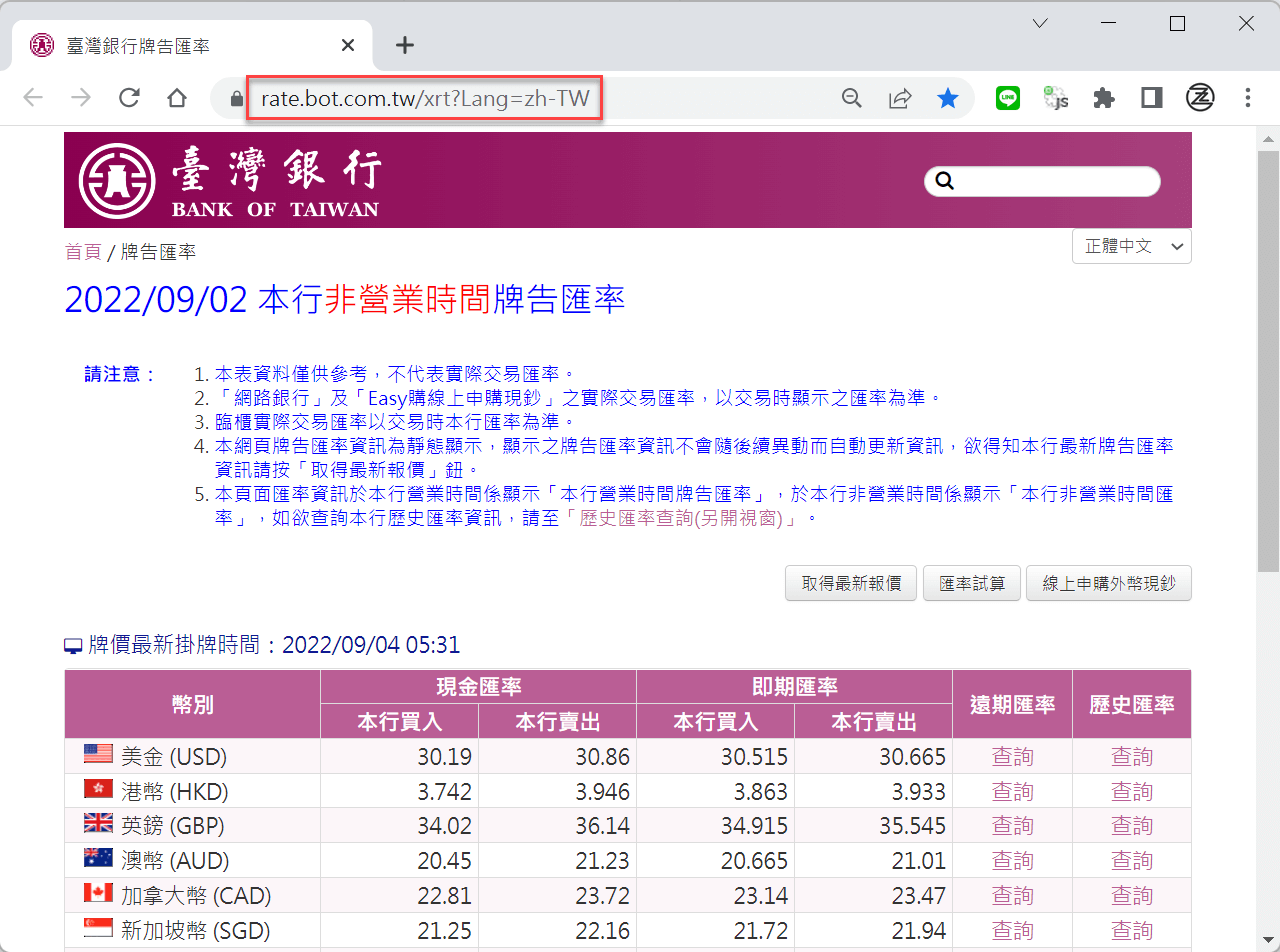Click the Hong Kong flag icon
The width and height of the screenshot is (1280, 952).
[98, 789]
